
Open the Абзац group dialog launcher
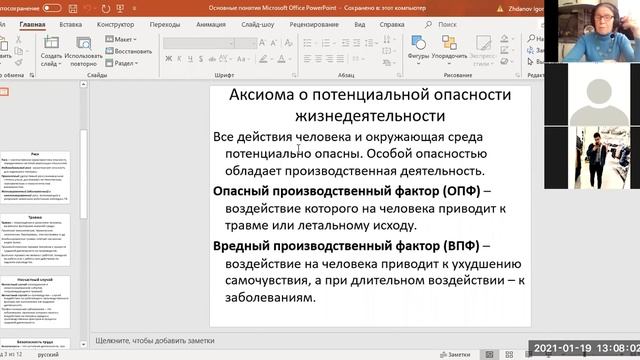399,75
